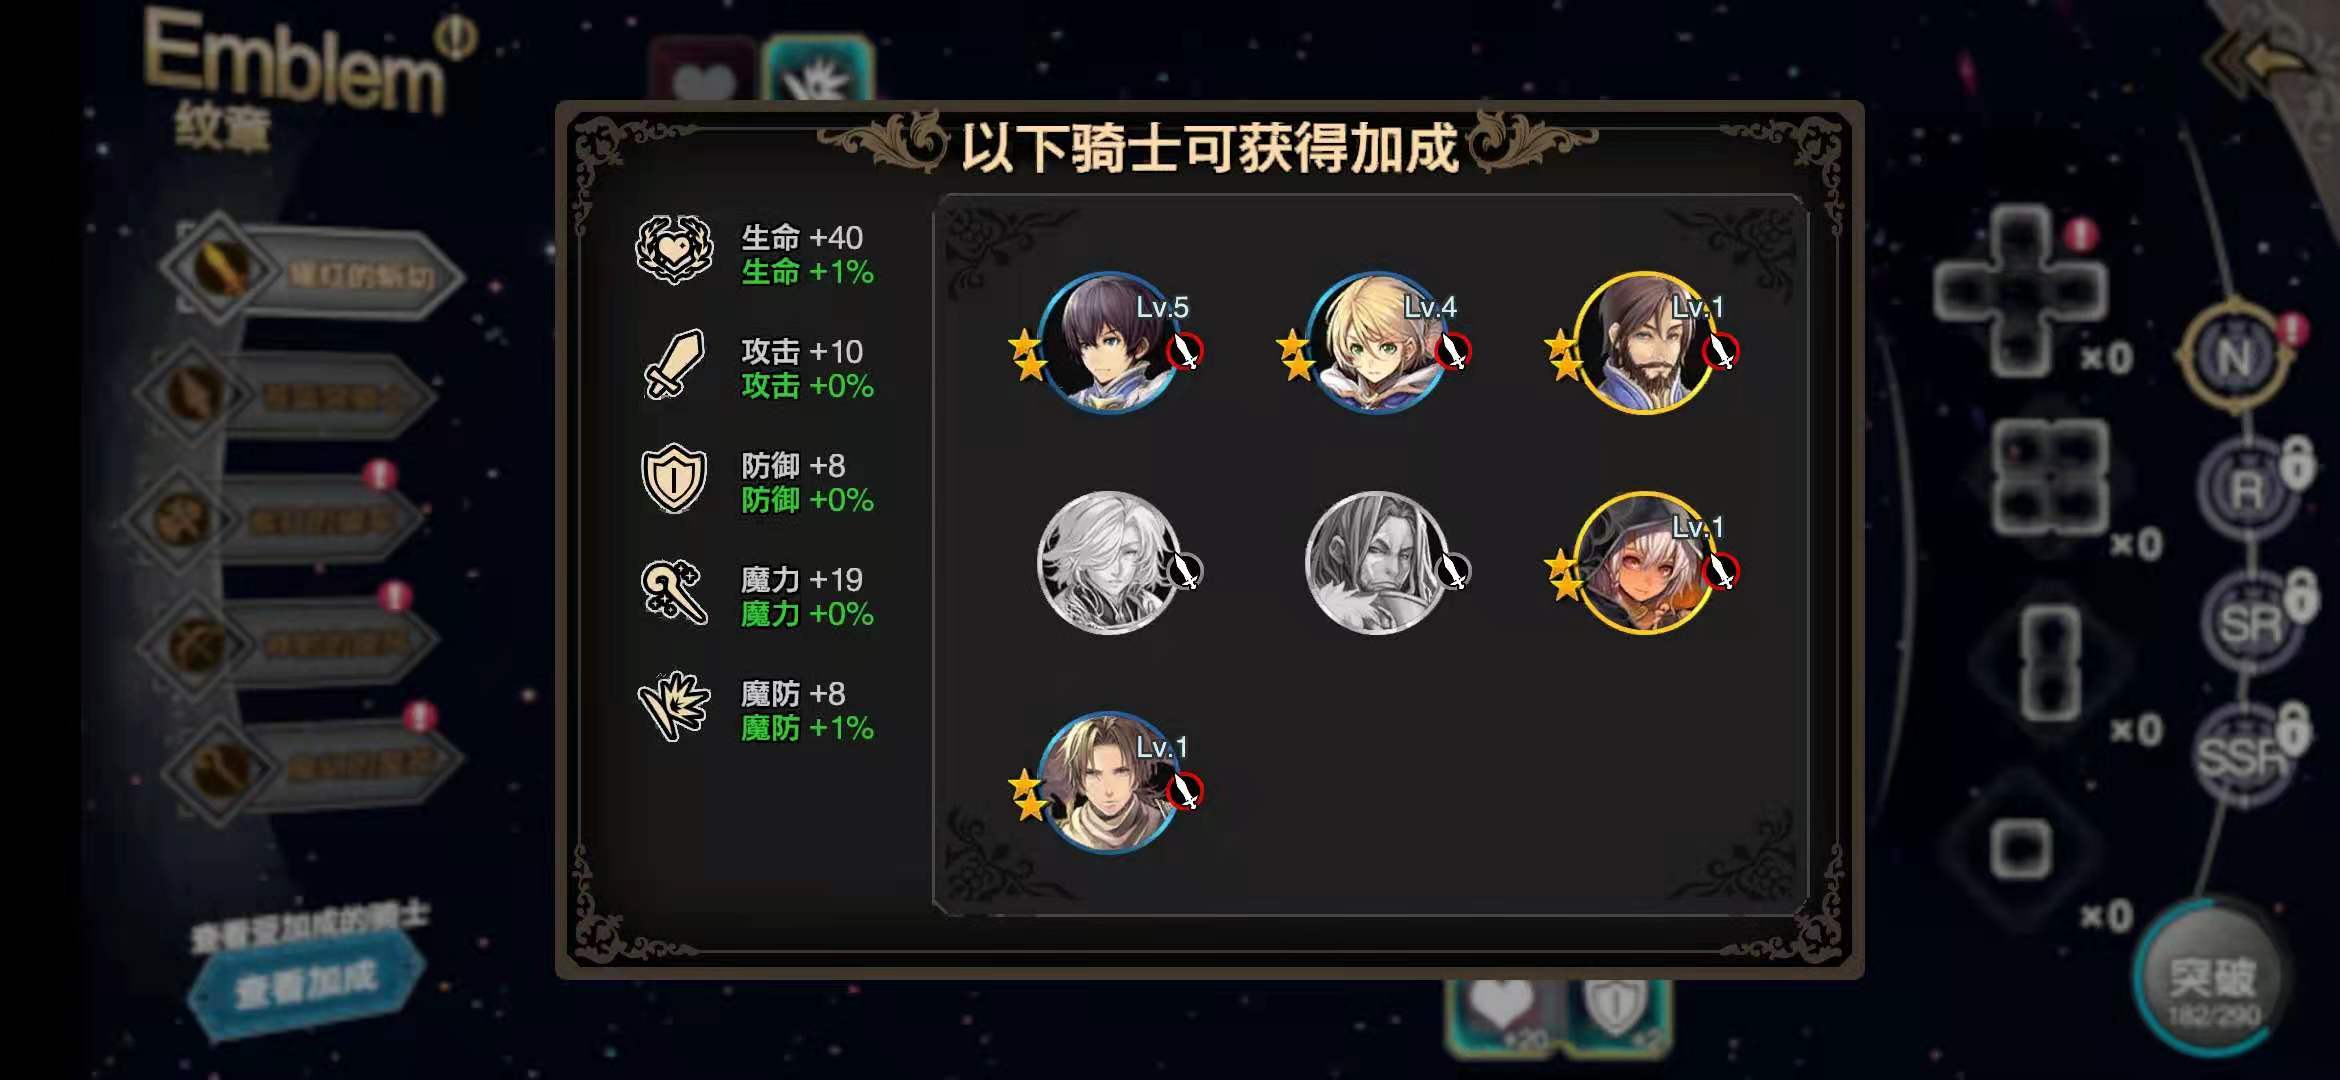The height and width of the screenshot is (1080, 2340).
Task: Open the first emblem entry in left list
Action: 310,272
